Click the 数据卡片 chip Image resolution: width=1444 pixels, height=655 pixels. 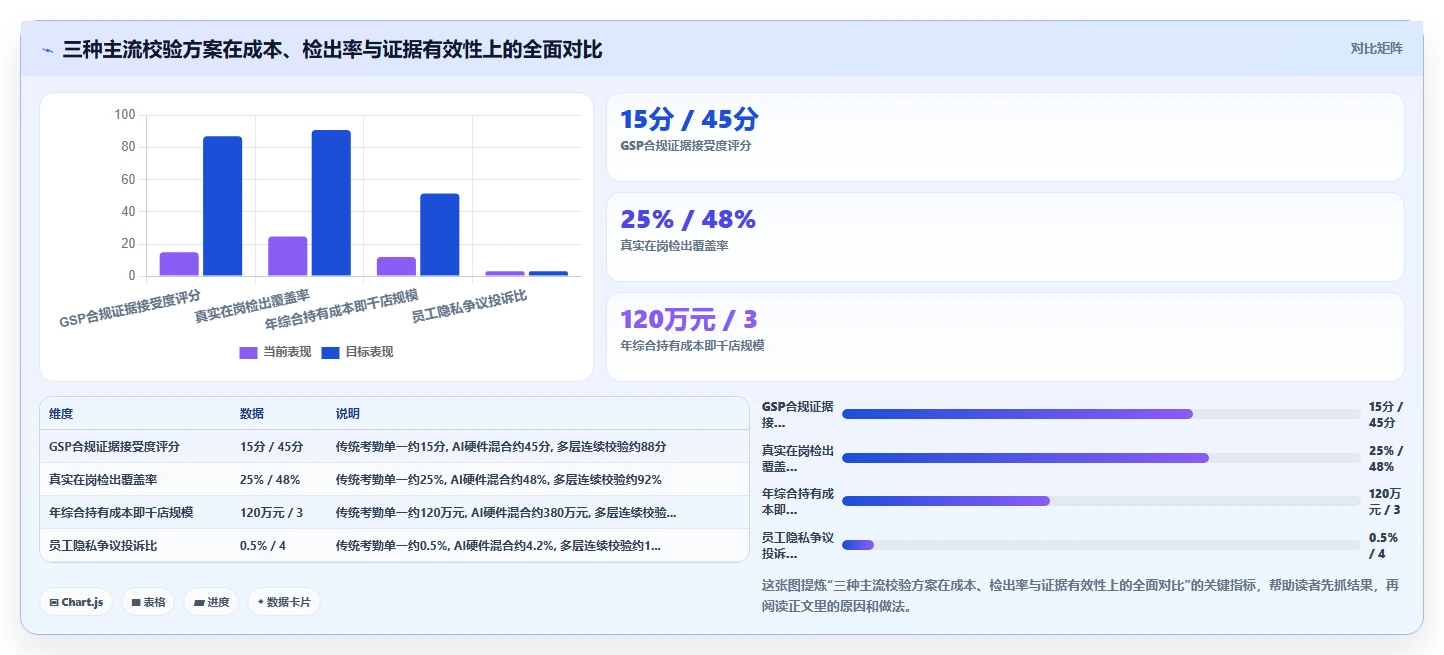[x=284, y=602]
